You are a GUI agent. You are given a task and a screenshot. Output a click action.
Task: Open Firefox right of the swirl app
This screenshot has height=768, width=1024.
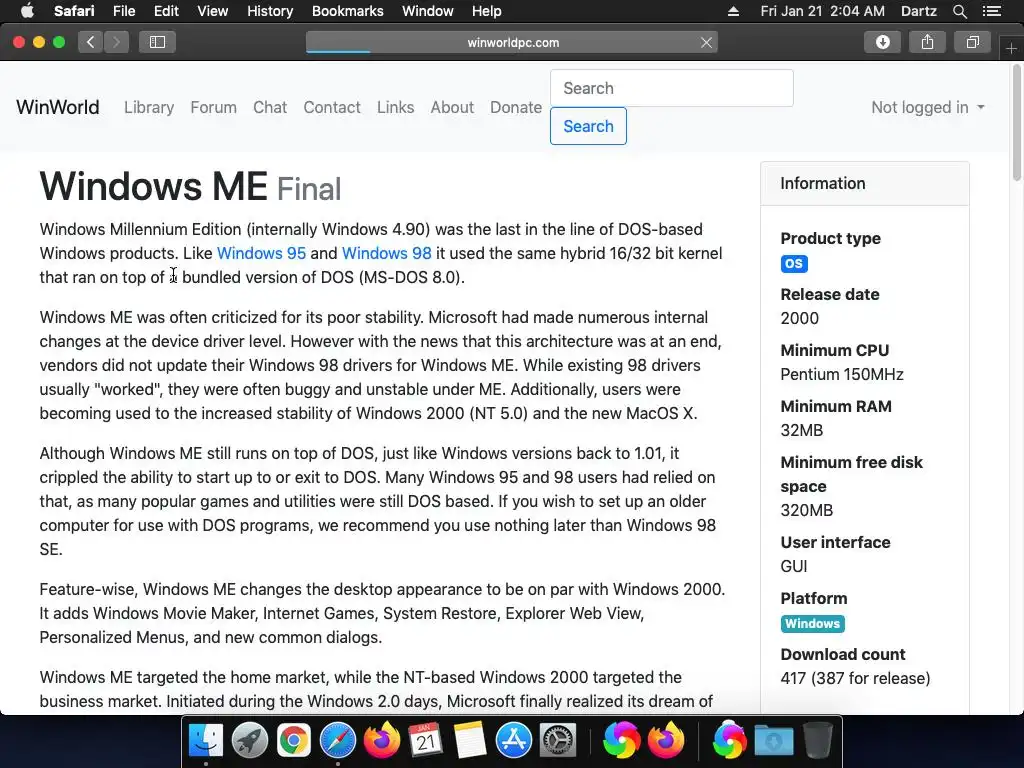[665, 740]
